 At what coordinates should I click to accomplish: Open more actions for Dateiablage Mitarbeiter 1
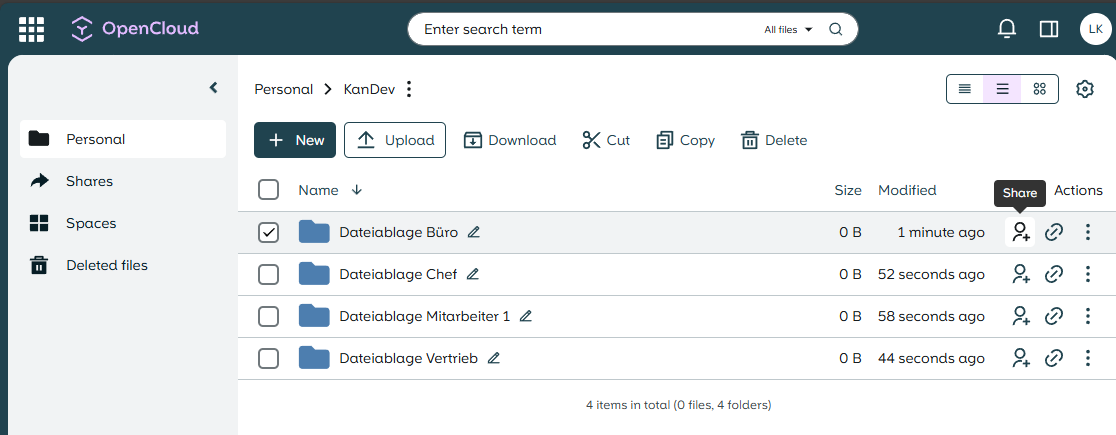tap(1088, 316)
